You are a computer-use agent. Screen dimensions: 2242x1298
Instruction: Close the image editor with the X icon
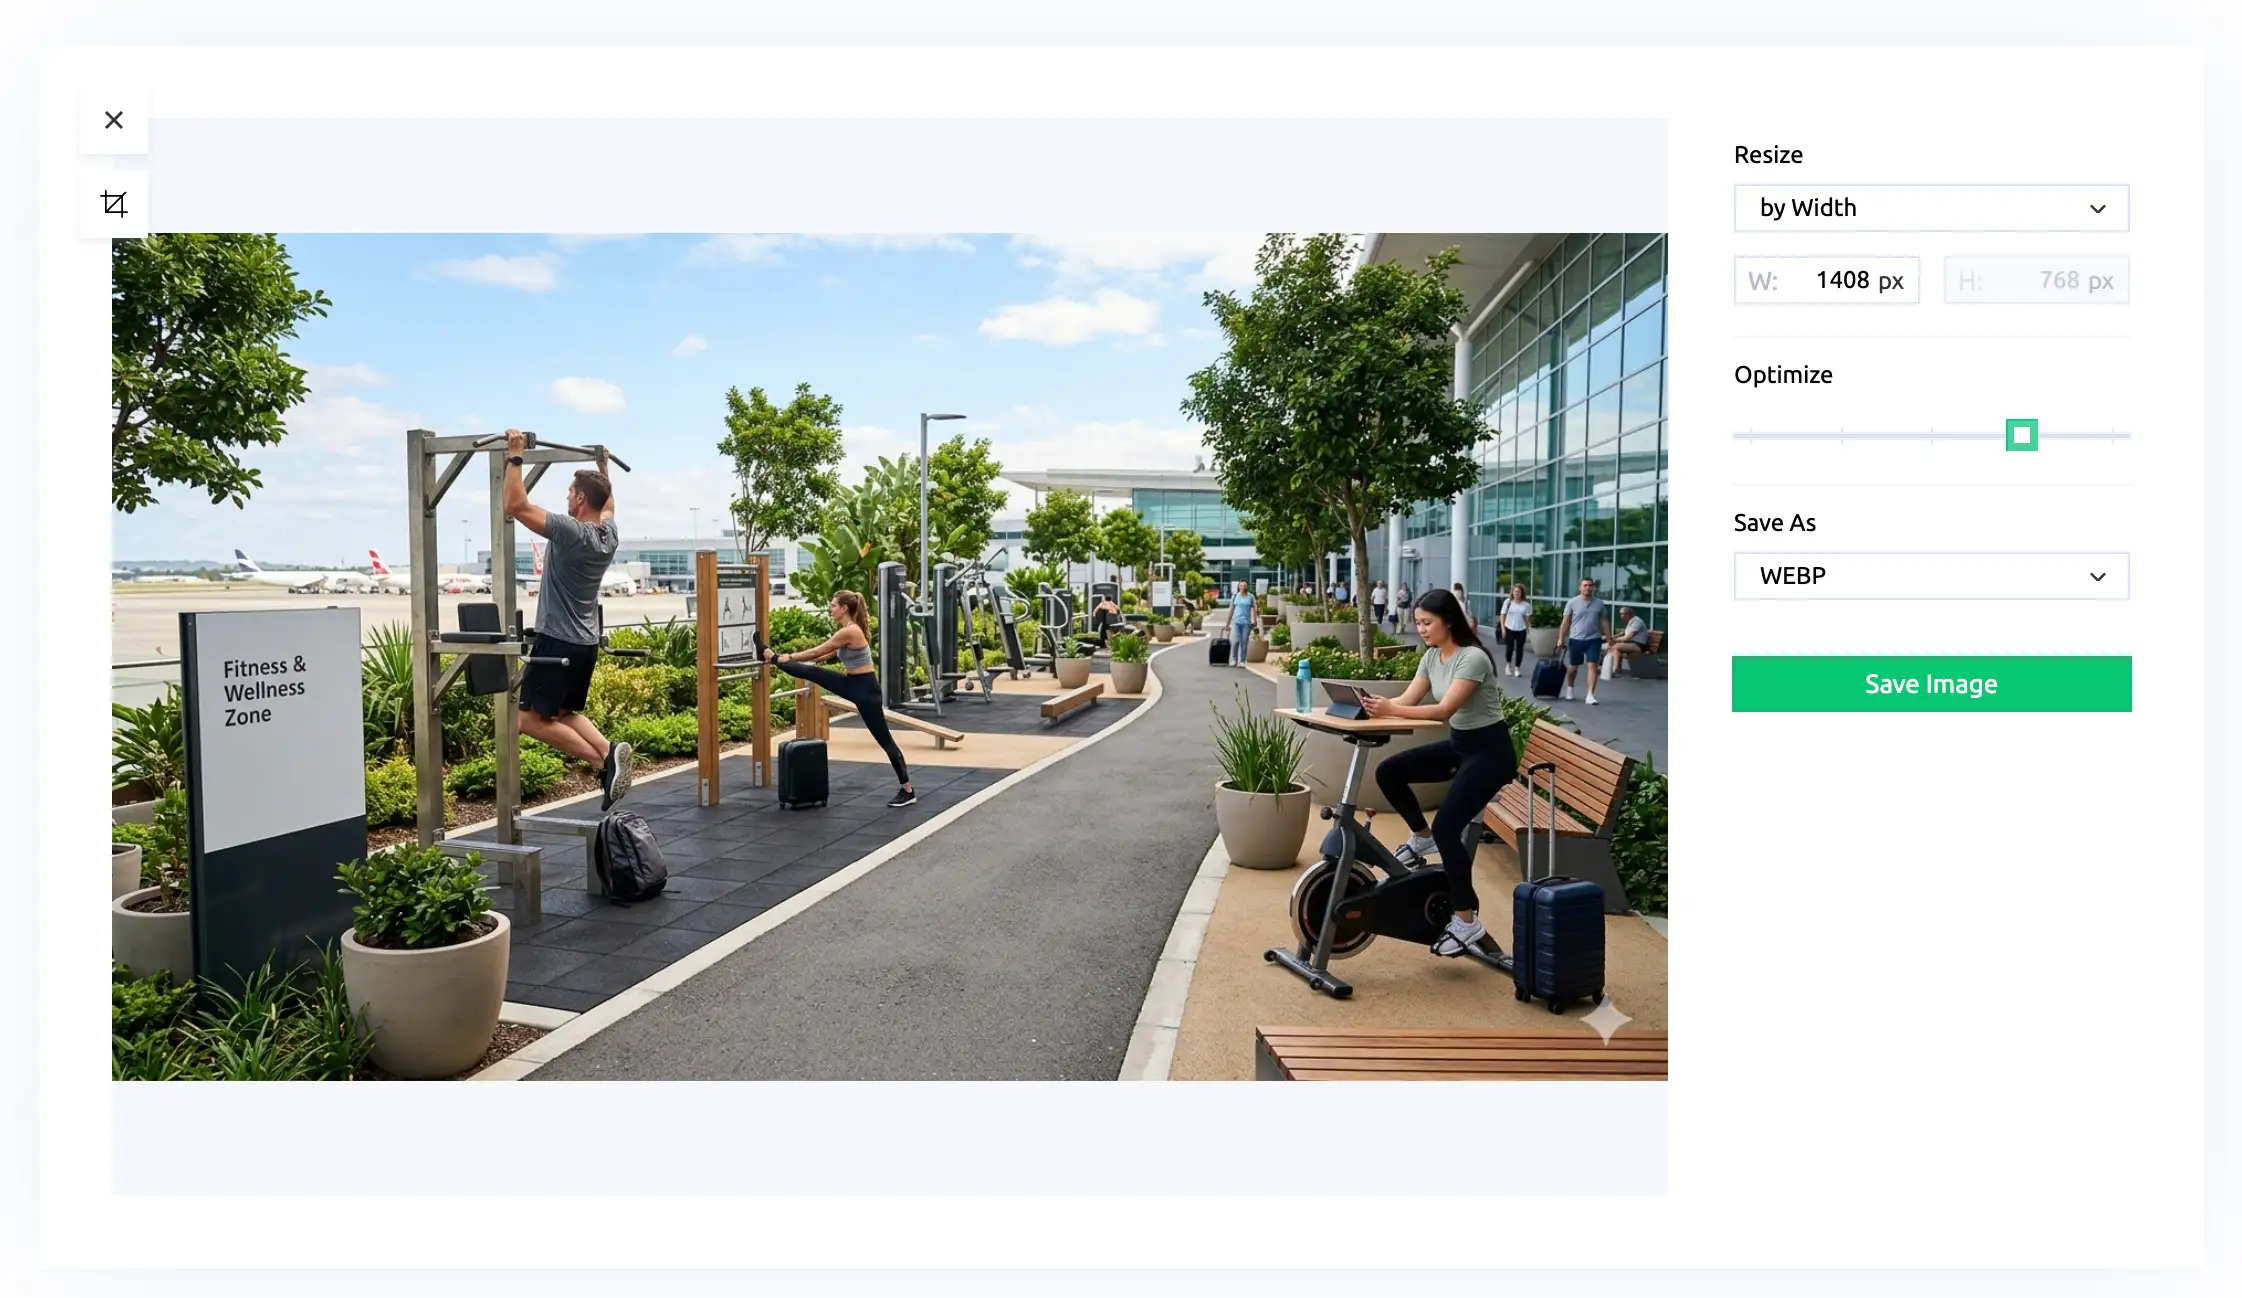(114, 120)
